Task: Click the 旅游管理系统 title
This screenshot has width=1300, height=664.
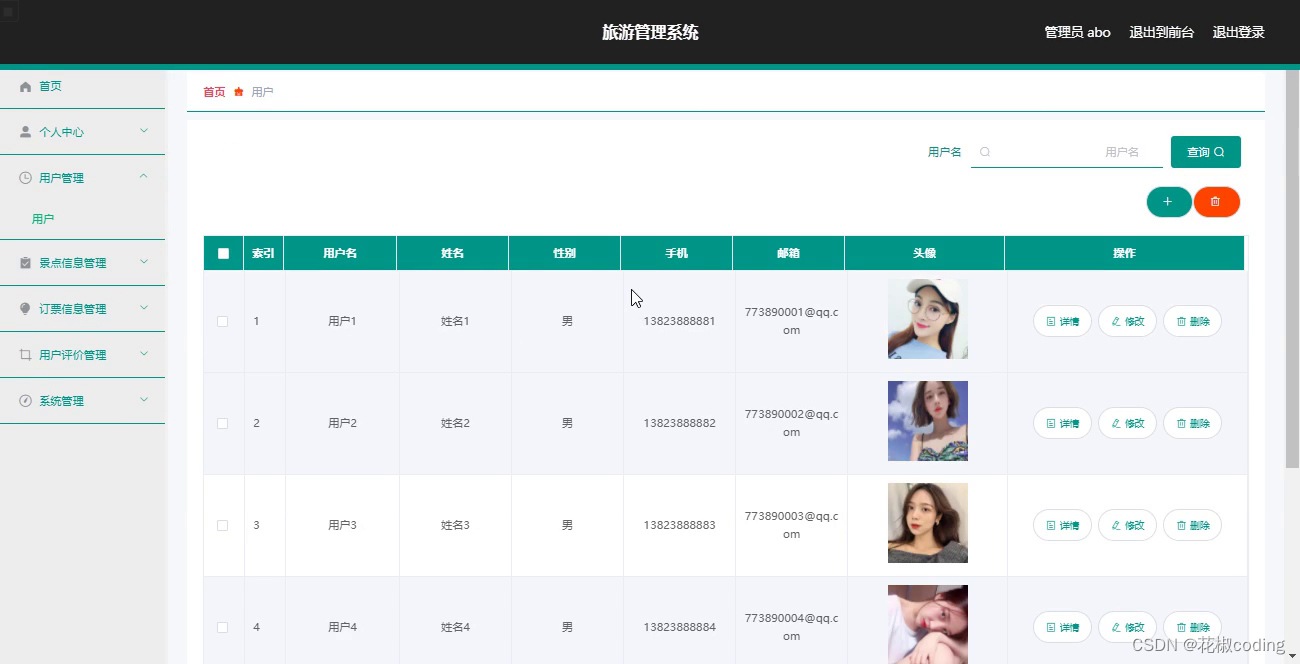Action: (x=650, y=32)
